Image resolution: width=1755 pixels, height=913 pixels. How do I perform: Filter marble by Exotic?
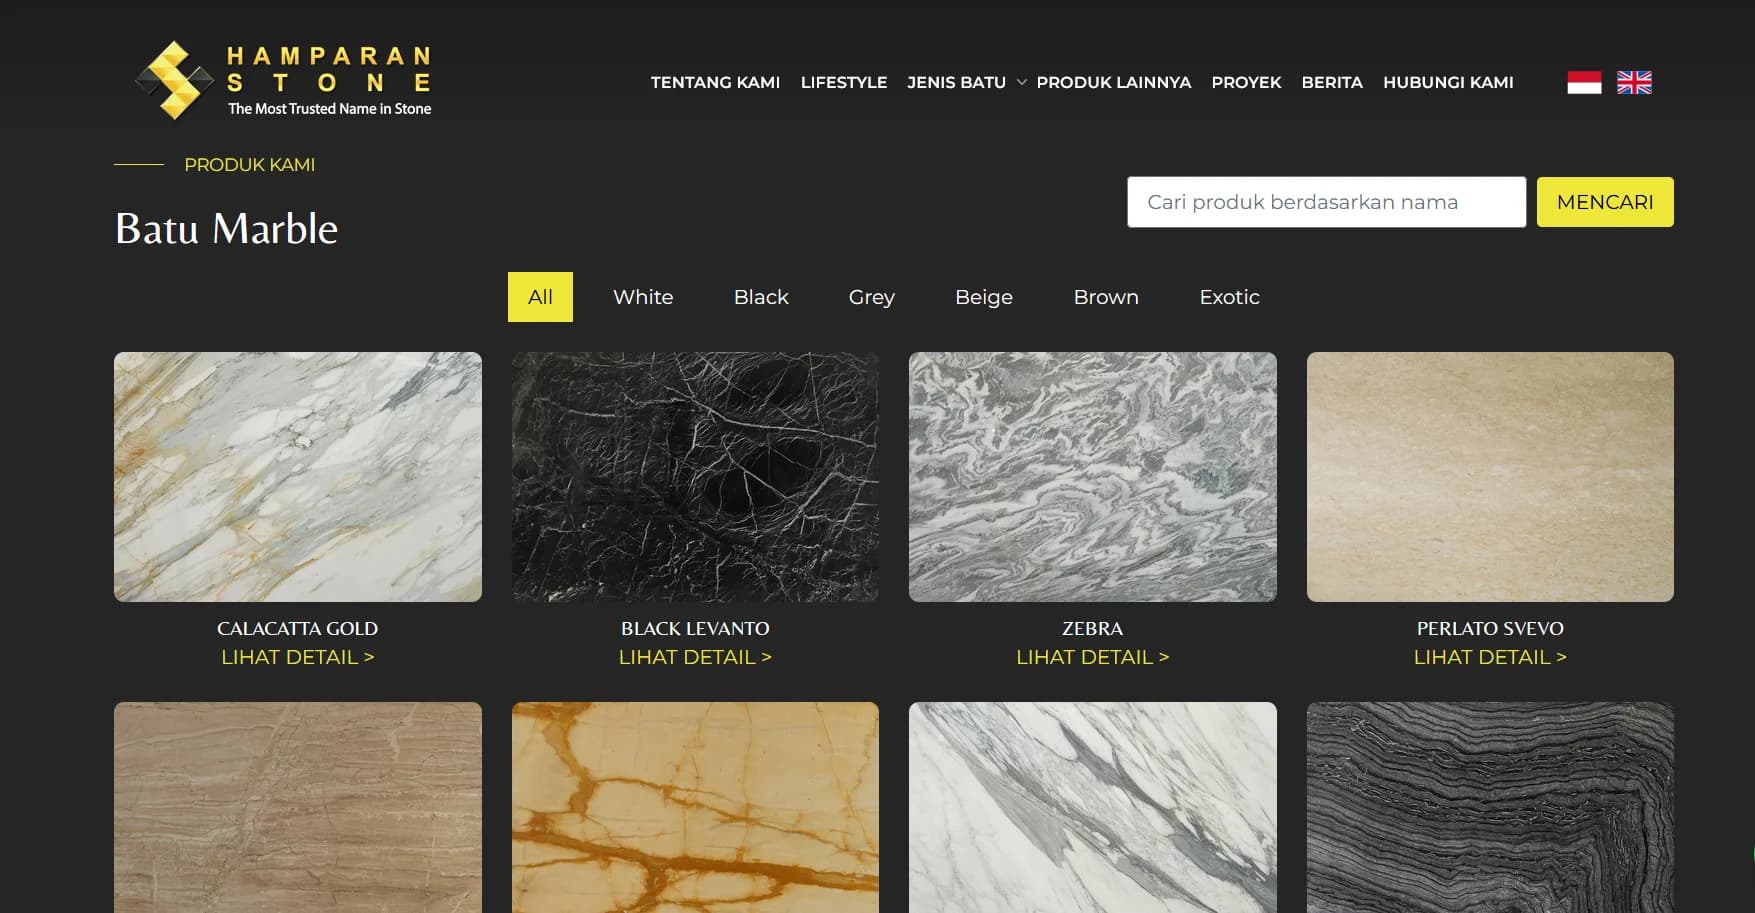(1229, 297)
